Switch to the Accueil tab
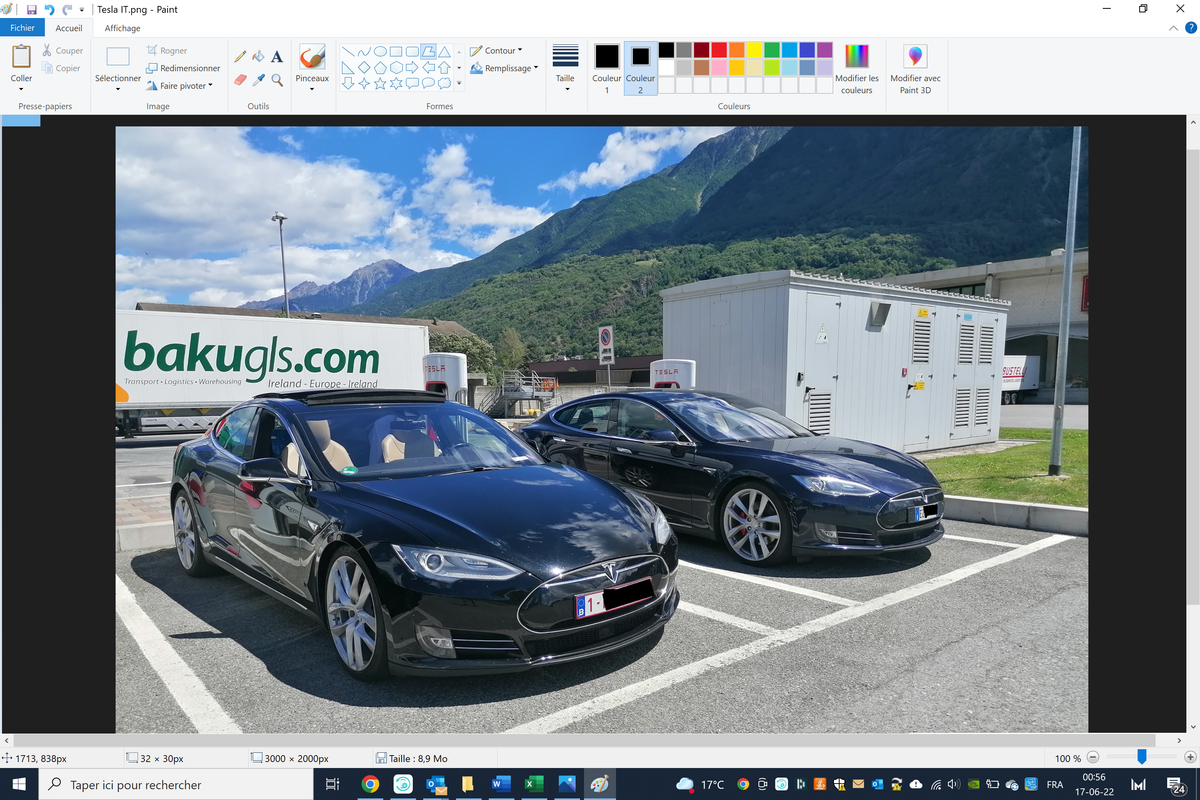Image resolution: width=1200 pixels, height=800 pixels. 69,28
